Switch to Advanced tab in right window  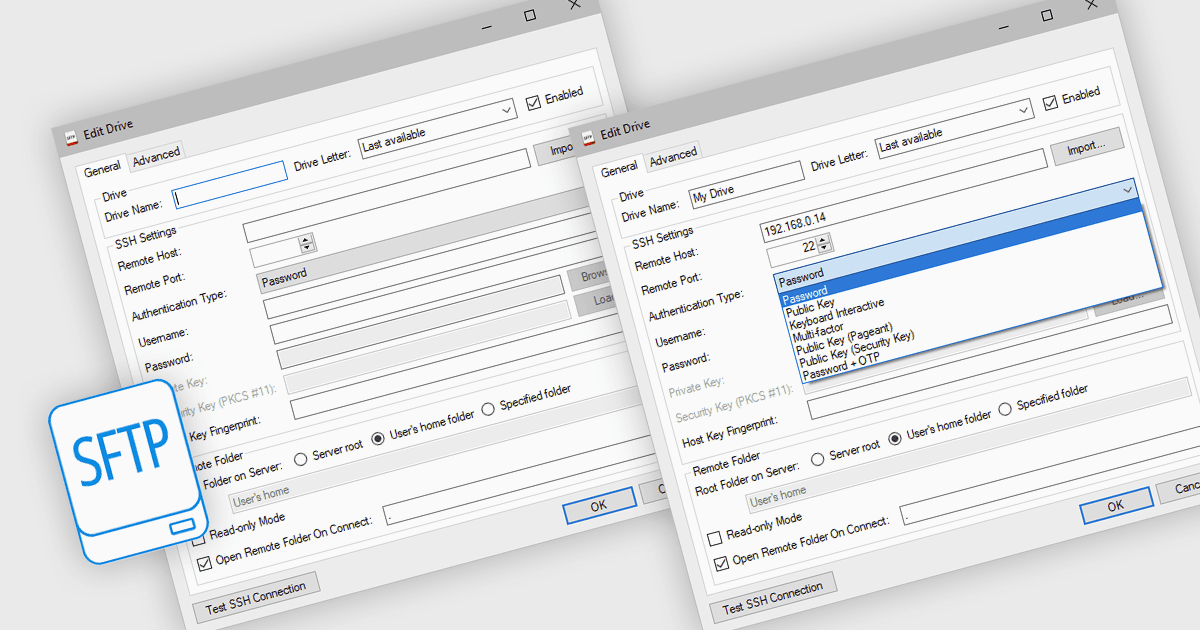(x=673, y=155)
